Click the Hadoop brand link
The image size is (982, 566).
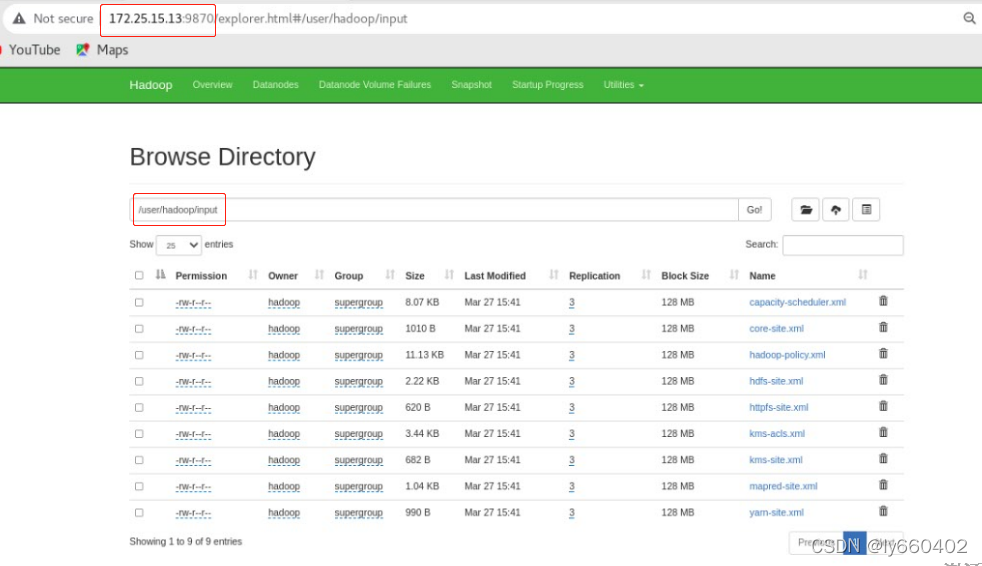[150, 85]
